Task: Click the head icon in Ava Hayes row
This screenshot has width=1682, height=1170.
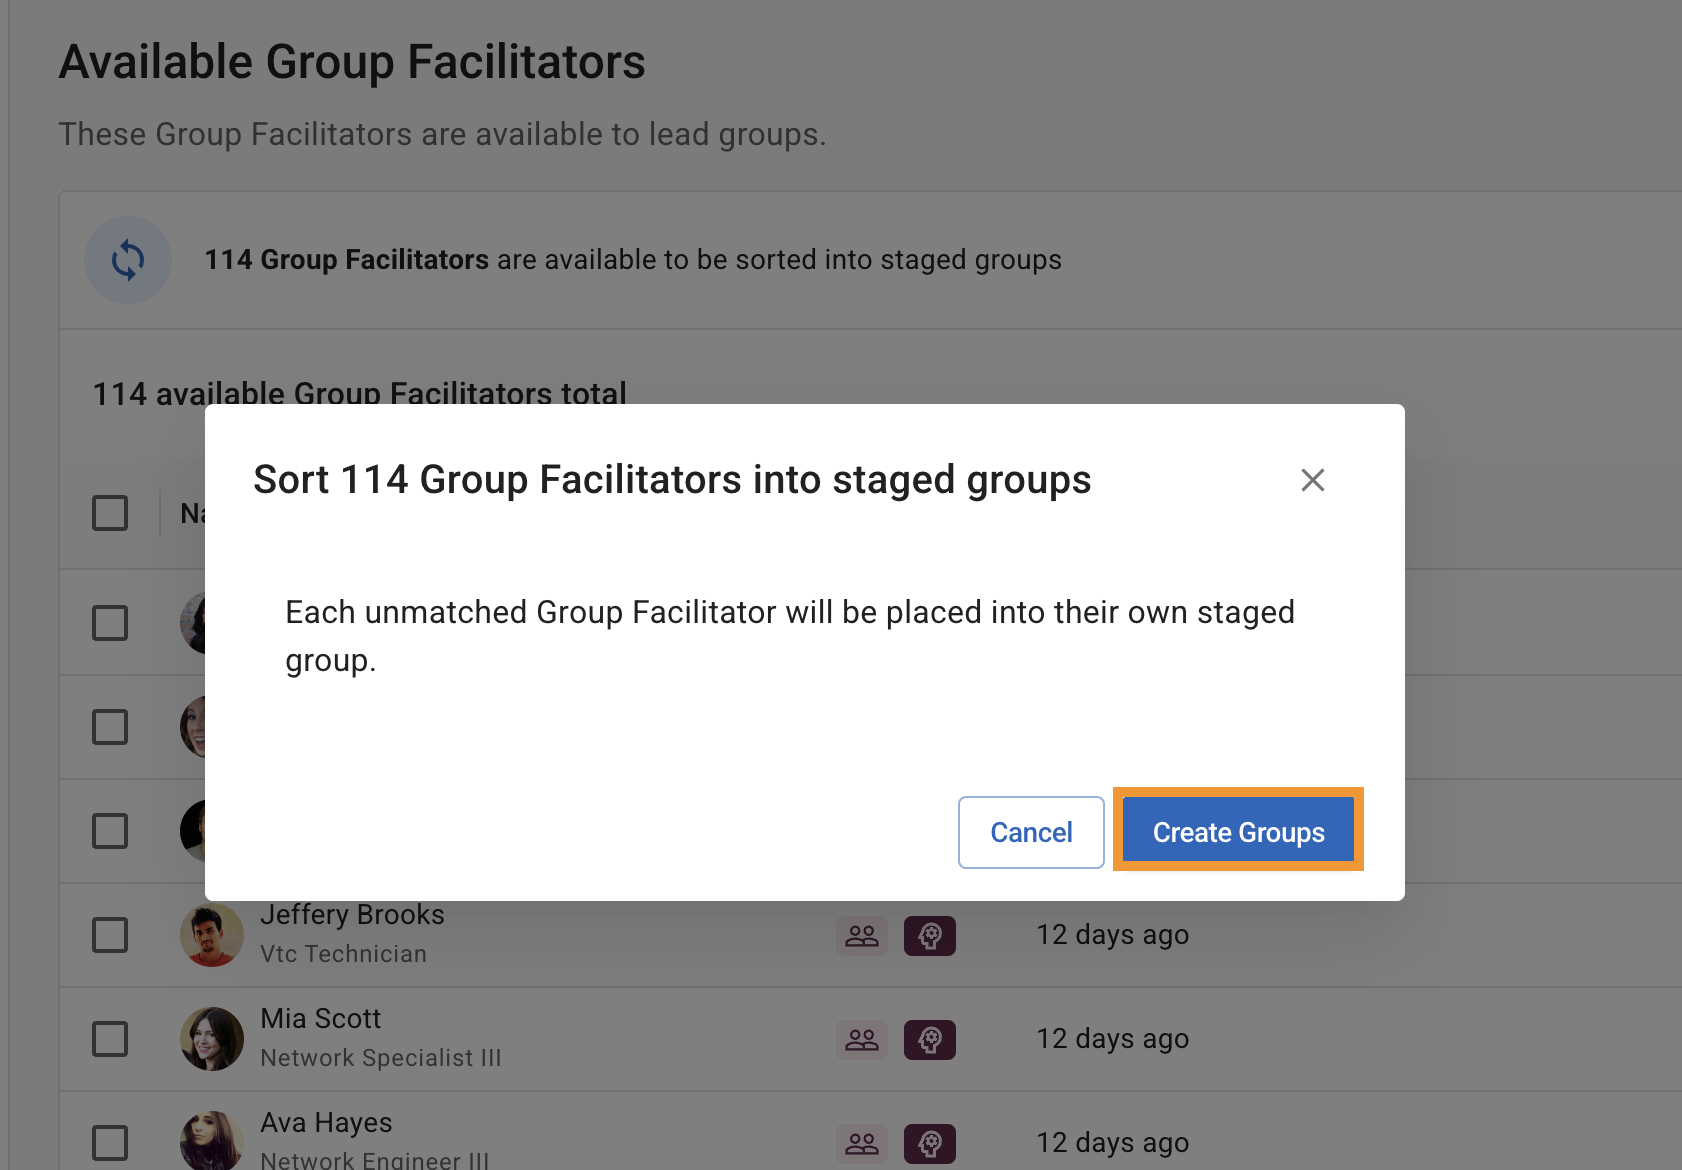Action: pyautogui.click(x=929, y=1143)
